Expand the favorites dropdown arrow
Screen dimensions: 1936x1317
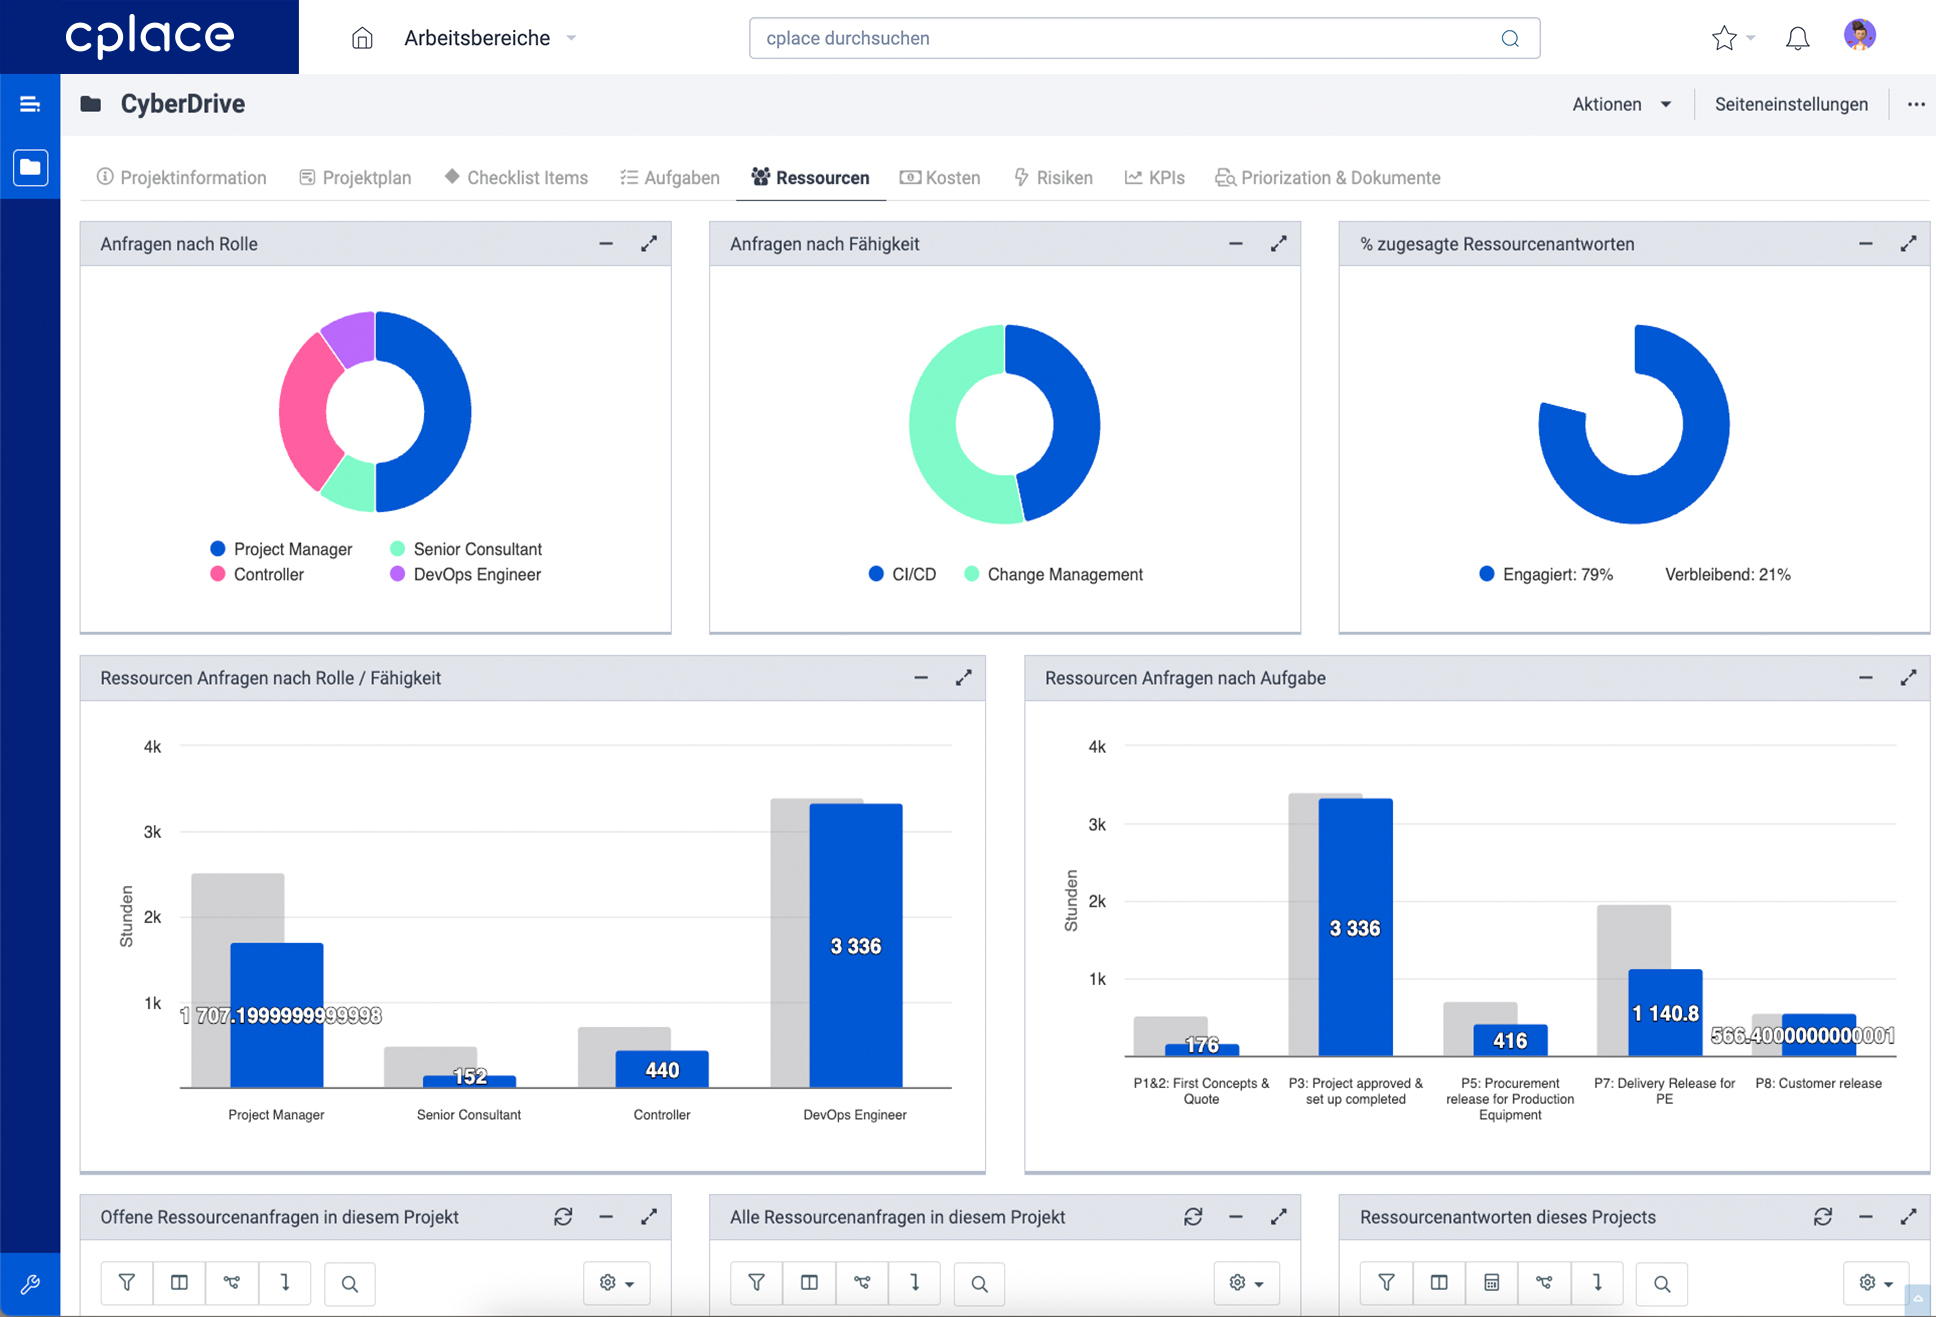coord(1751,38)
